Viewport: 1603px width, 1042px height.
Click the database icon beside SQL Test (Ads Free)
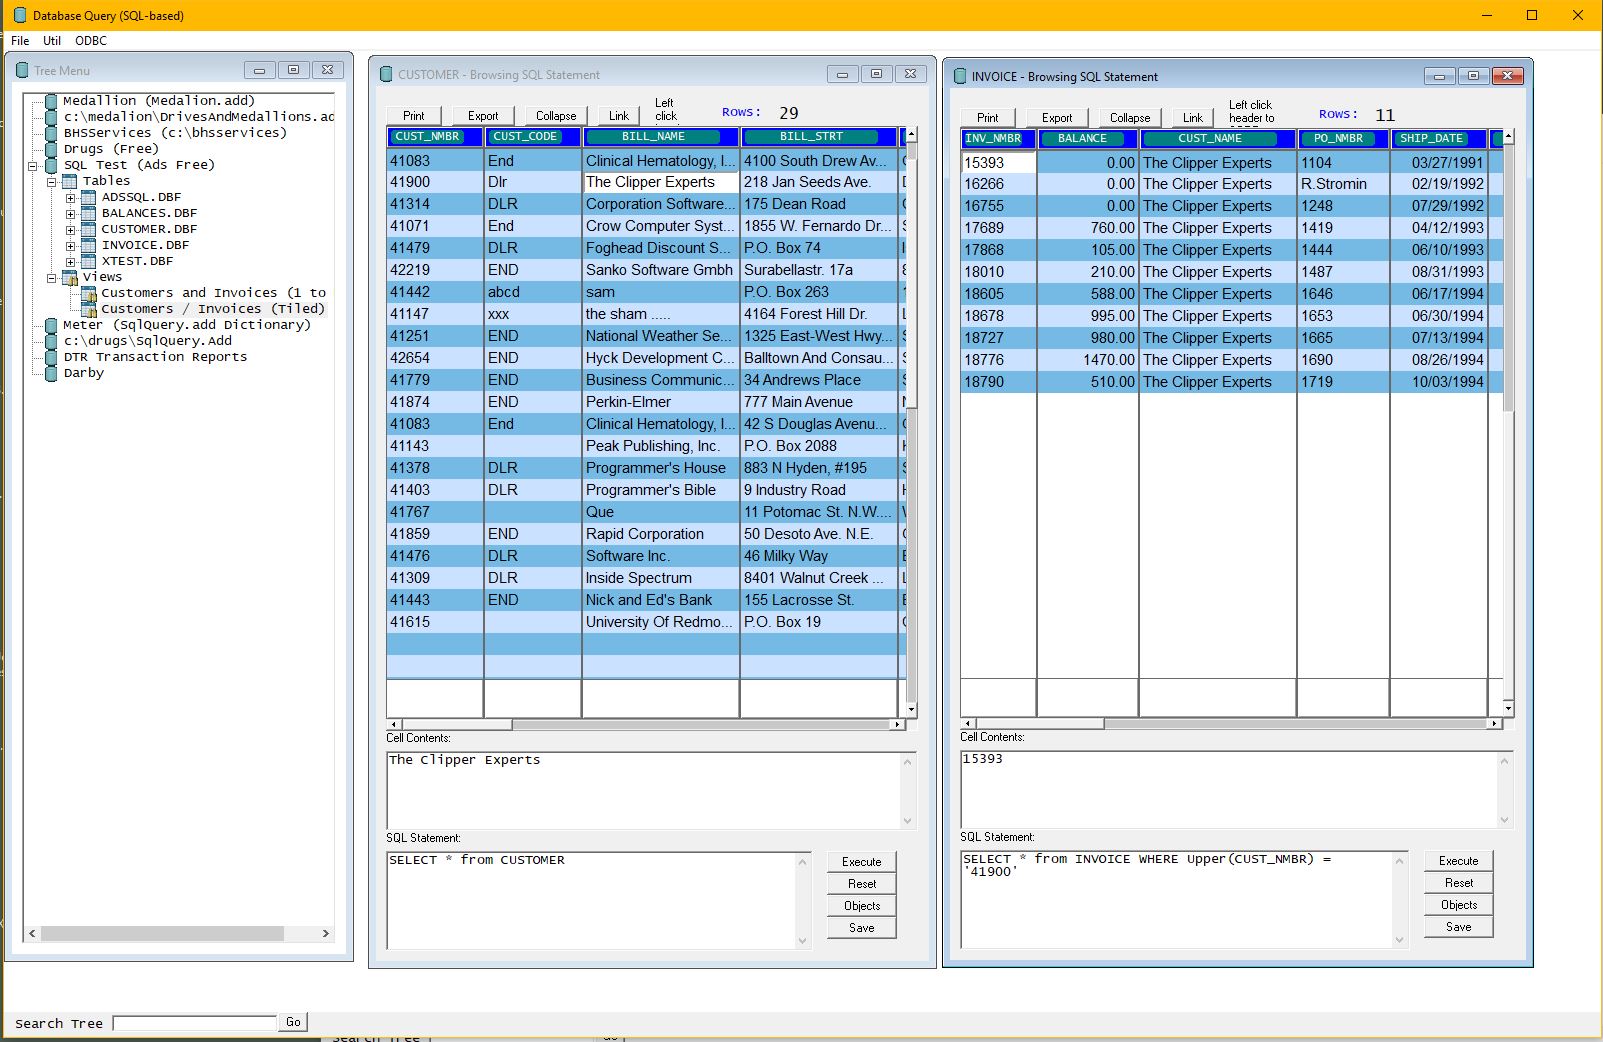click(x=51, y=164)
